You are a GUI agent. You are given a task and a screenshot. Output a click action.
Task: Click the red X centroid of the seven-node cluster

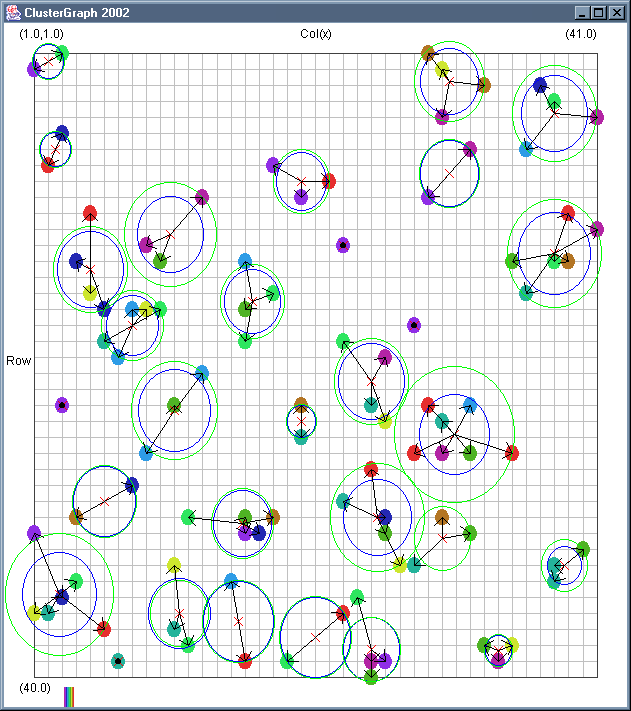click(x=454, y=434)
